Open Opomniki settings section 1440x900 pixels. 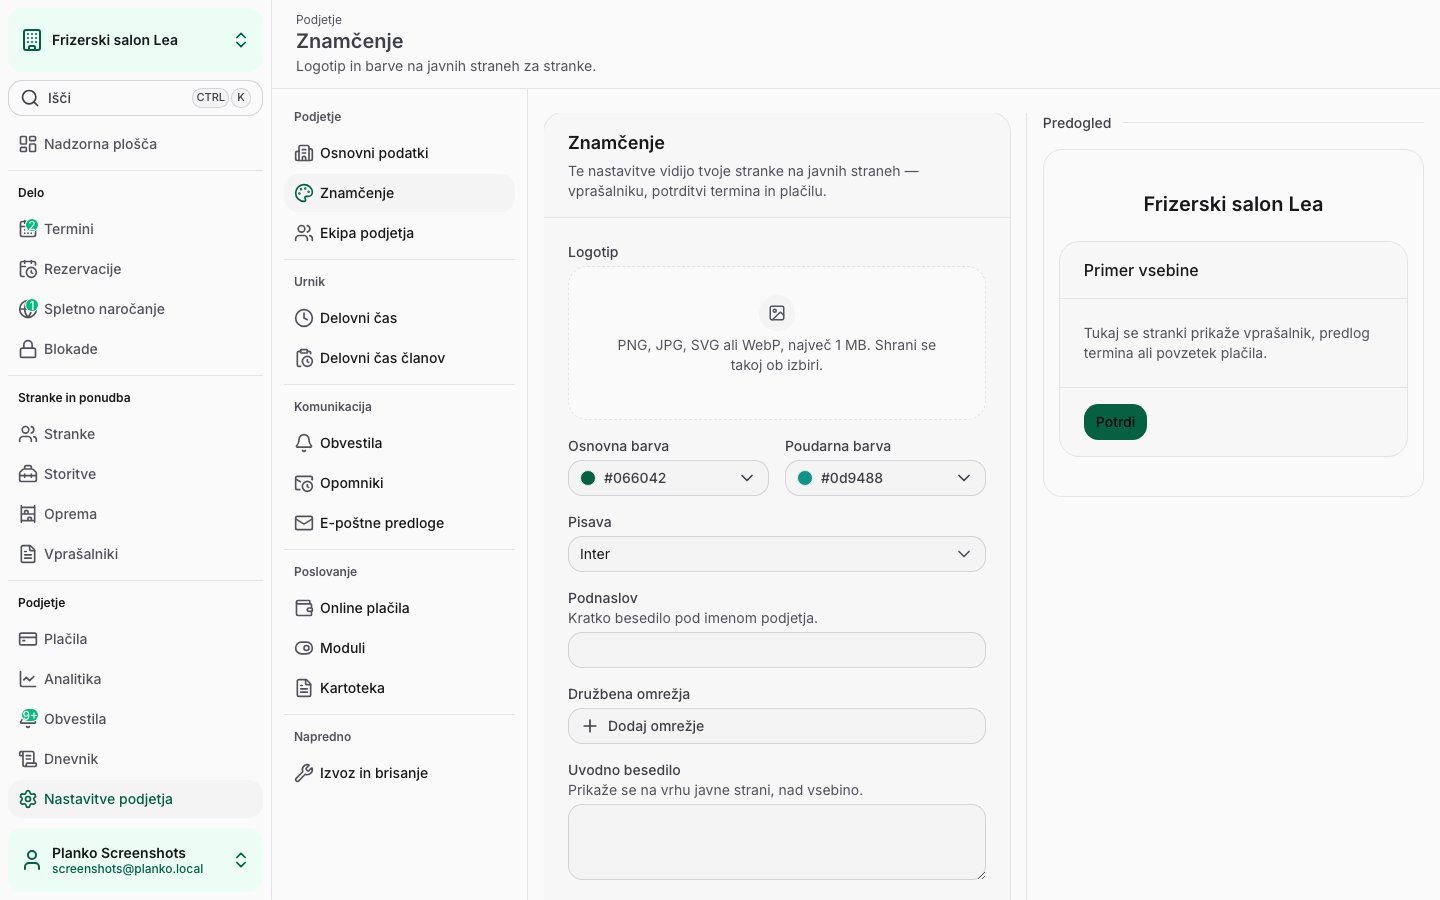[x=399, y=483]
